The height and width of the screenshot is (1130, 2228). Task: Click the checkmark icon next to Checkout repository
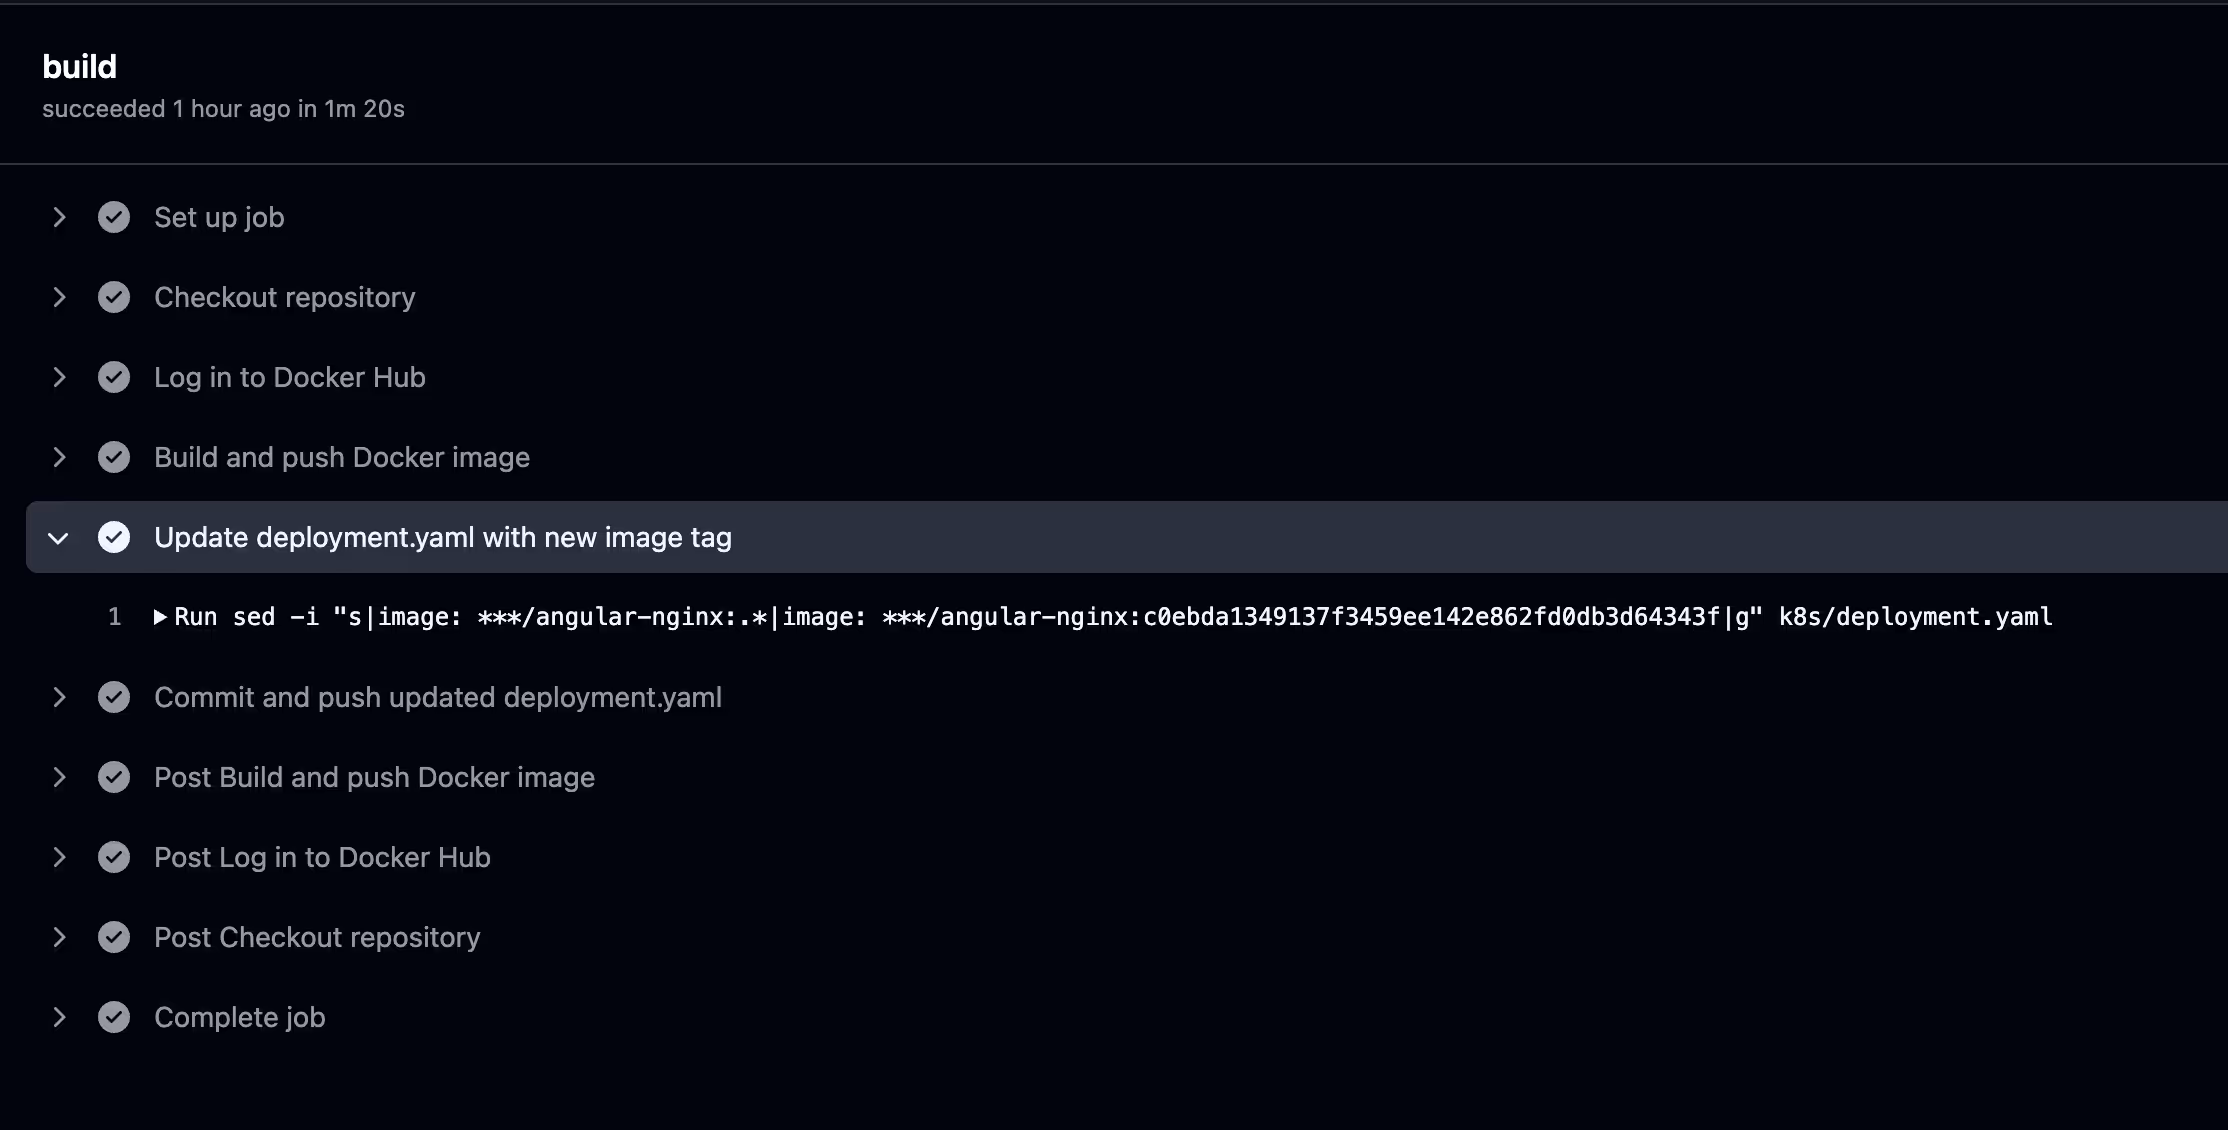(x=114, y=297)
